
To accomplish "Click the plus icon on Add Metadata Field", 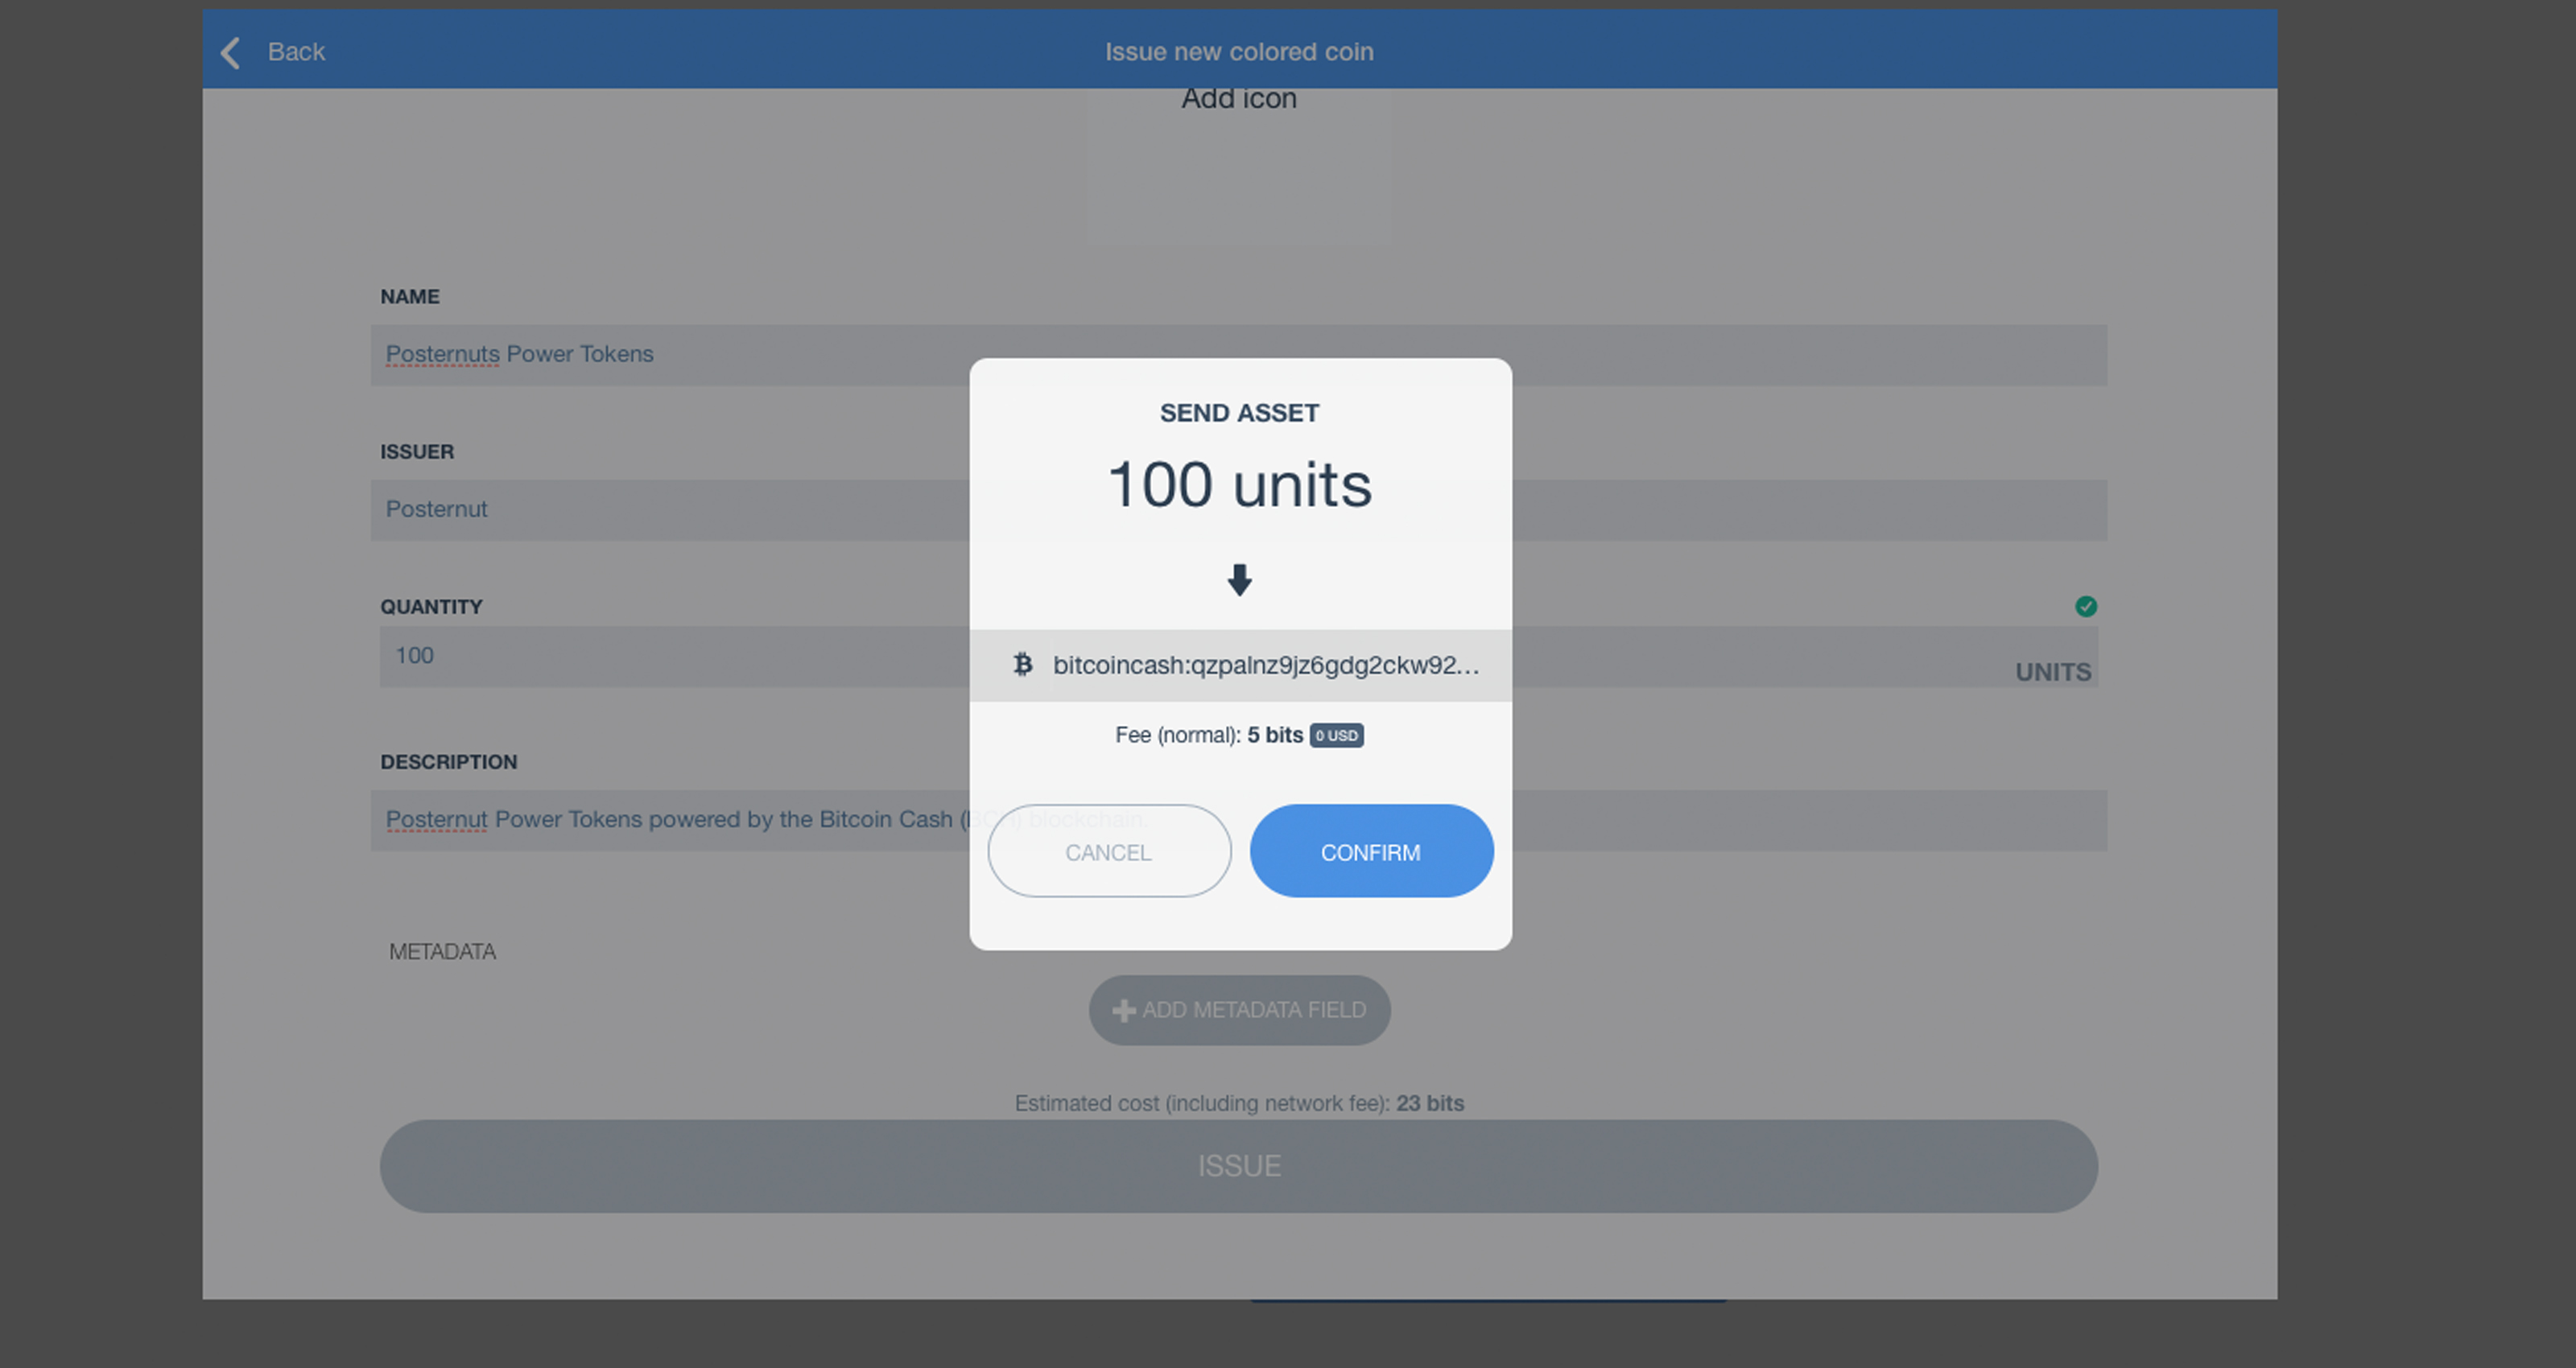I will [x=1124, y=1011].
